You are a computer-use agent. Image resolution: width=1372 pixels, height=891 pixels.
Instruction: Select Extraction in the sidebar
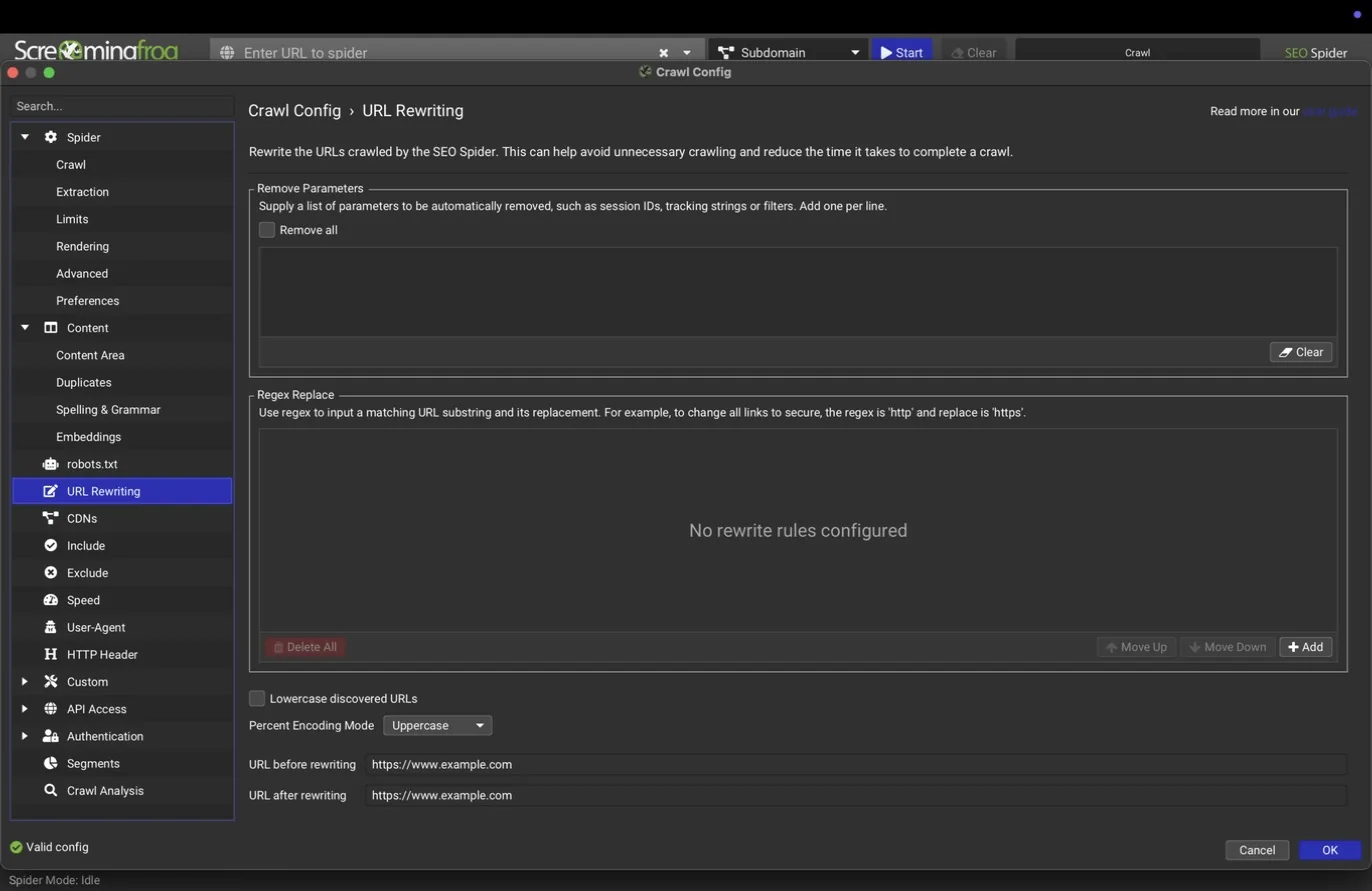coord(83,192)
